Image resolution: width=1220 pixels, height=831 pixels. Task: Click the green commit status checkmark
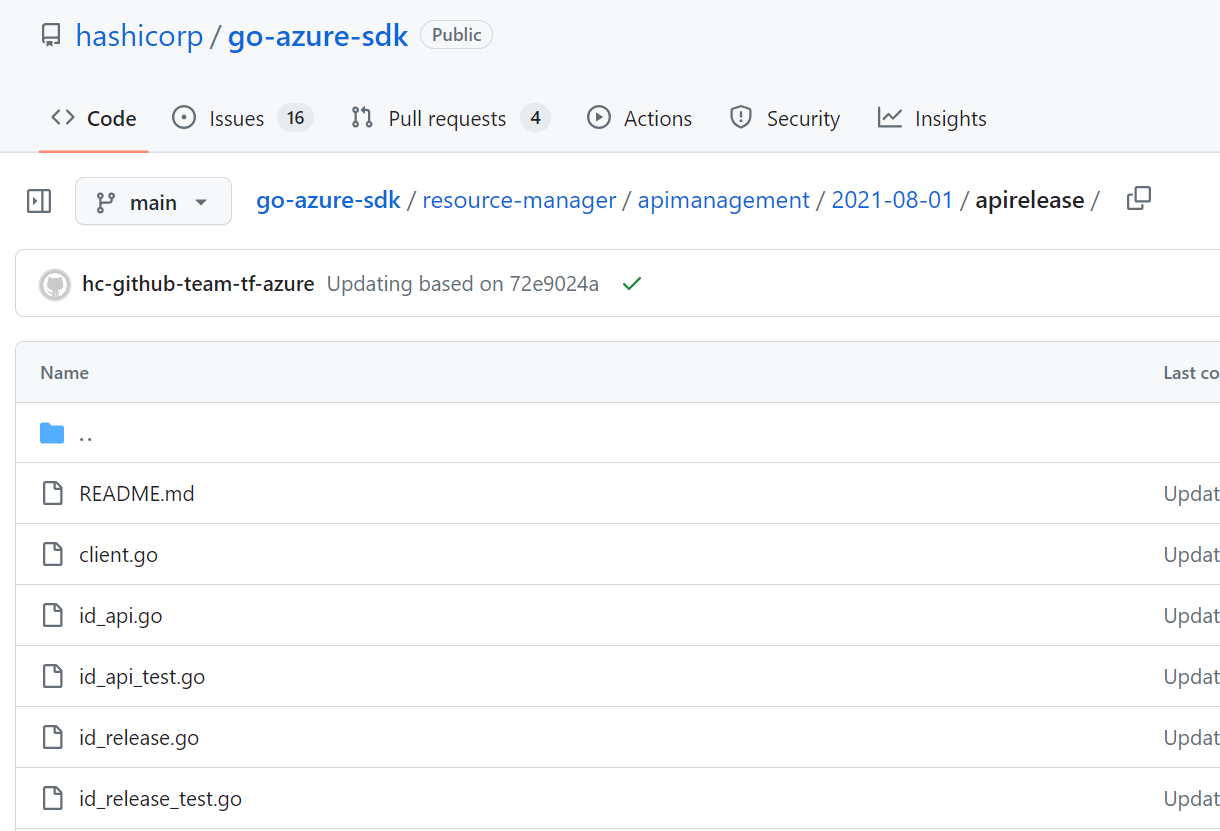point(631,283)
